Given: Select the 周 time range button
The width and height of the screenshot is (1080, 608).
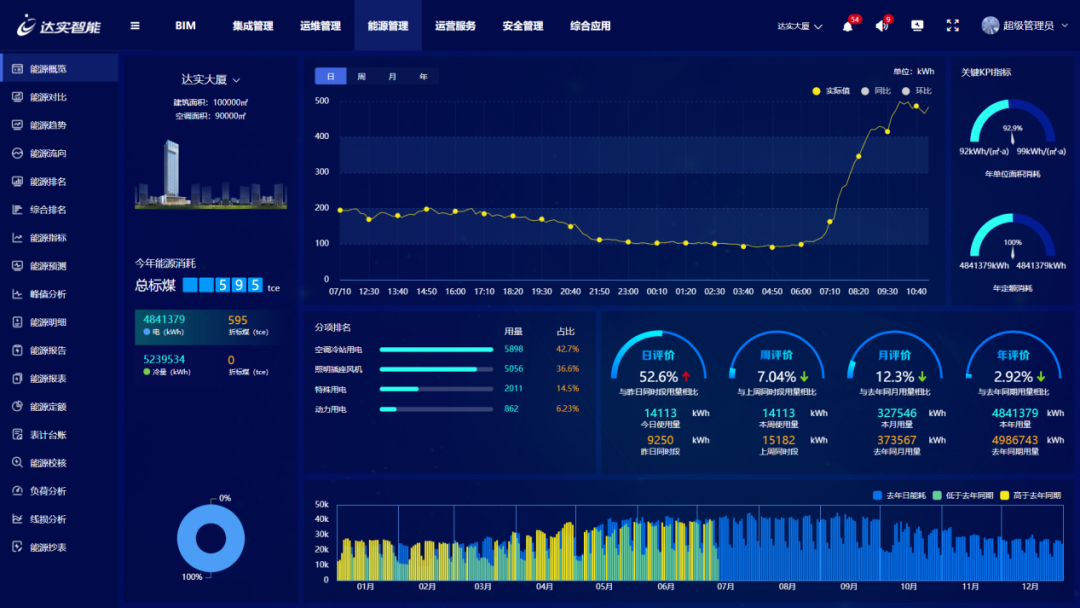Looking at the screenshot, I should pyautogui.click(x=362, y=76).
